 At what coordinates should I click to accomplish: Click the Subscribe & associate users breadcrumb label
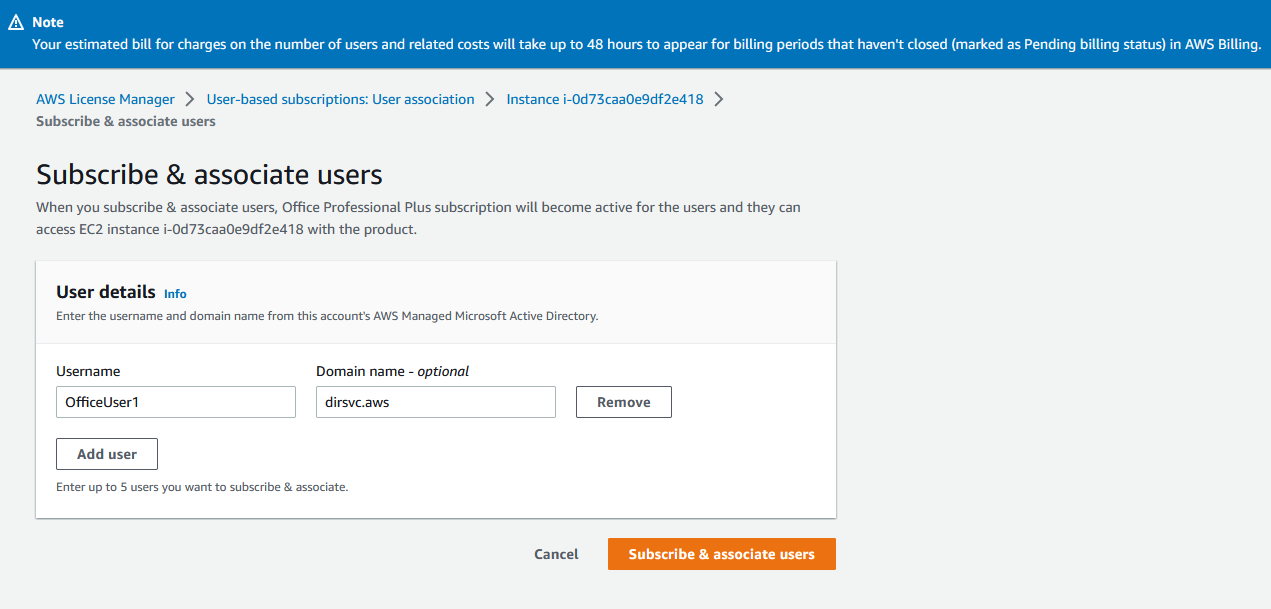tap(125, 120)
